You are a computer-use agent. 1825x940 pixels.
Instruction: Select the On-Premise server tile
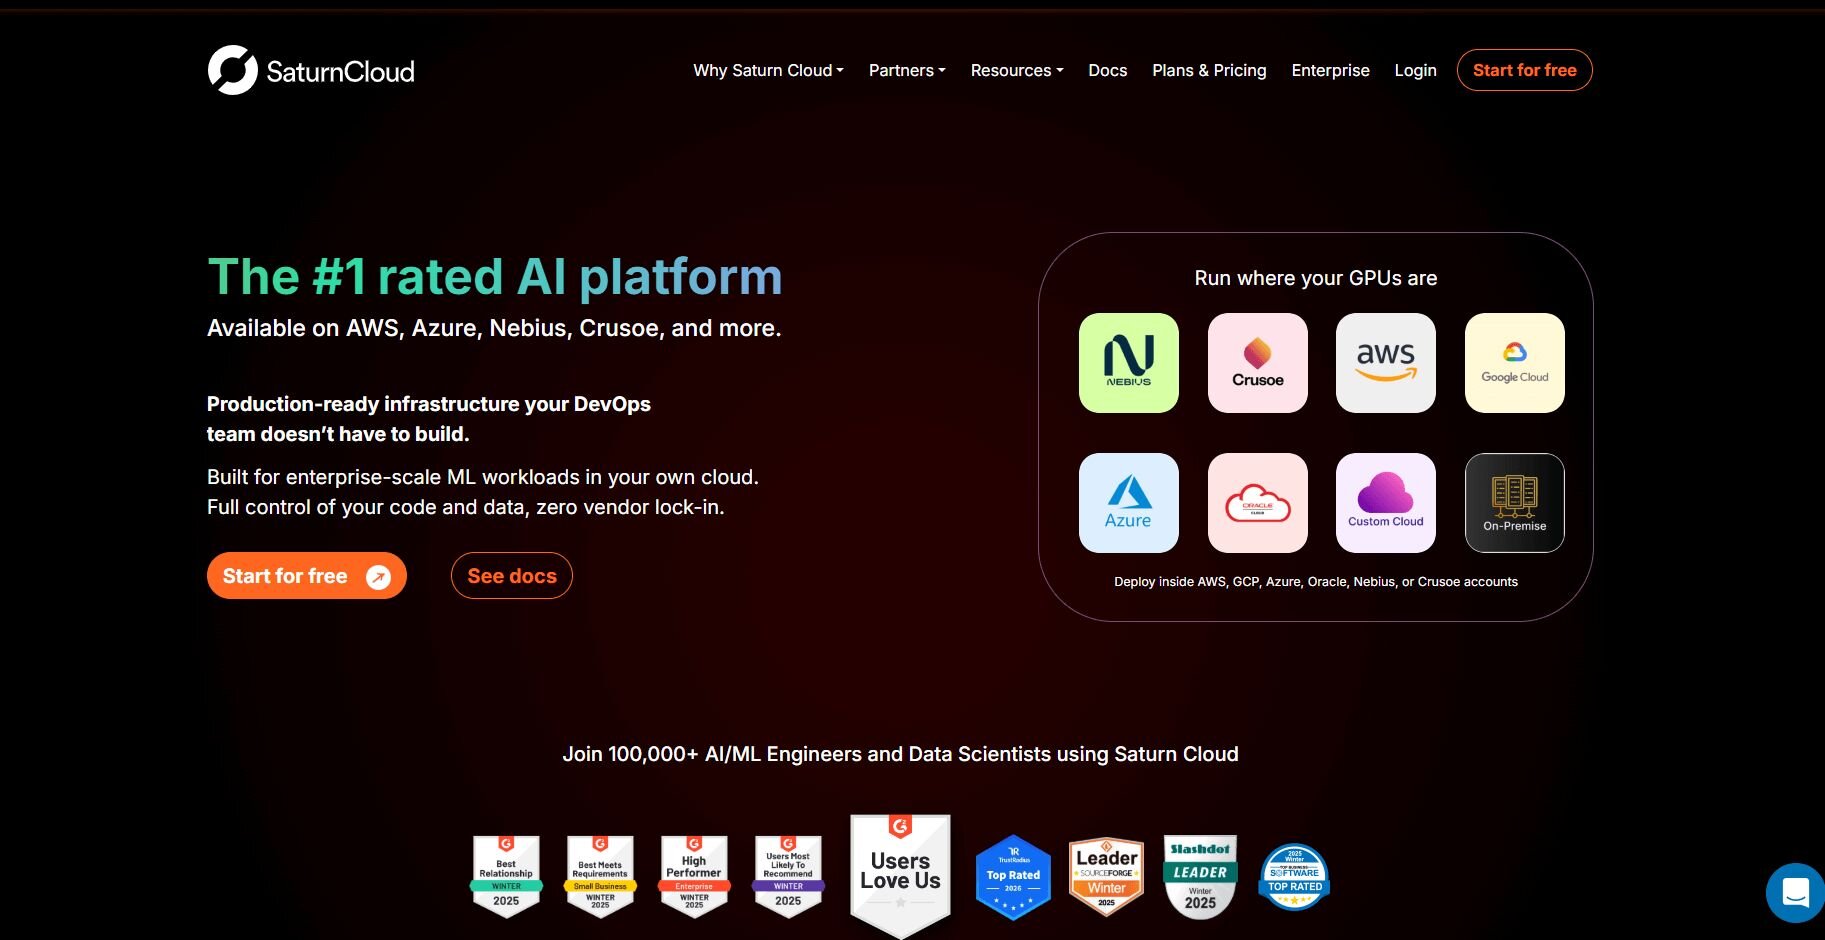point(1514,503)
